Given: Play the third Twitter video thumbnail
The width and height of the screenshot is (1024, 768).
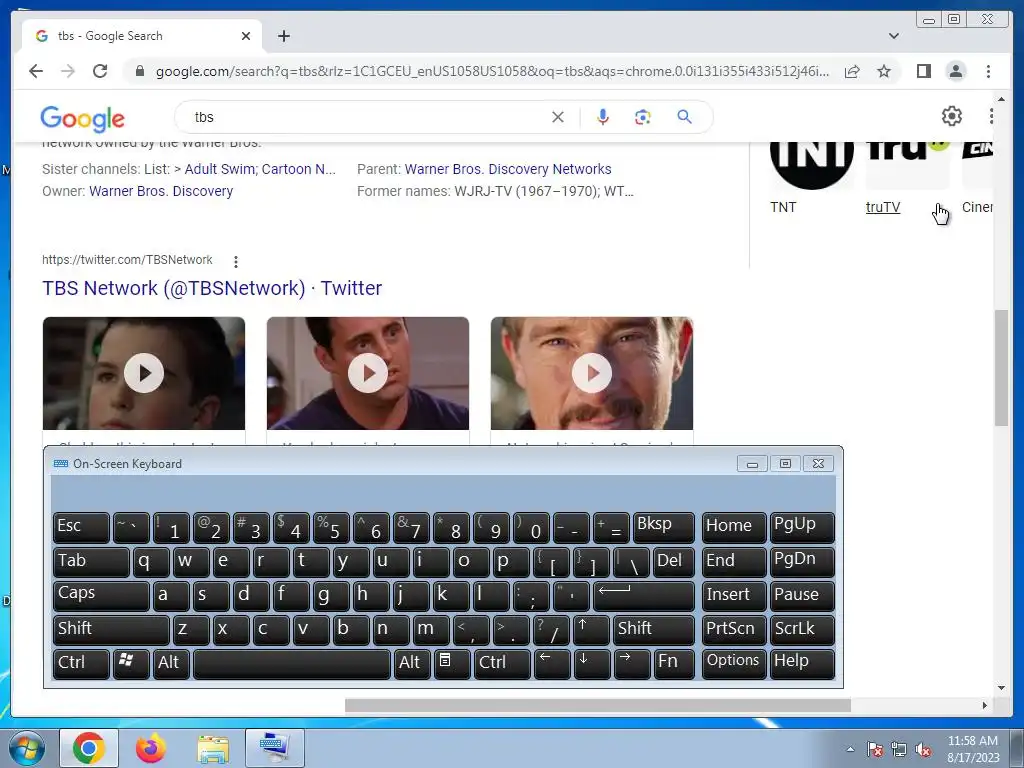Looking at the screenshot, I should 592,373.
